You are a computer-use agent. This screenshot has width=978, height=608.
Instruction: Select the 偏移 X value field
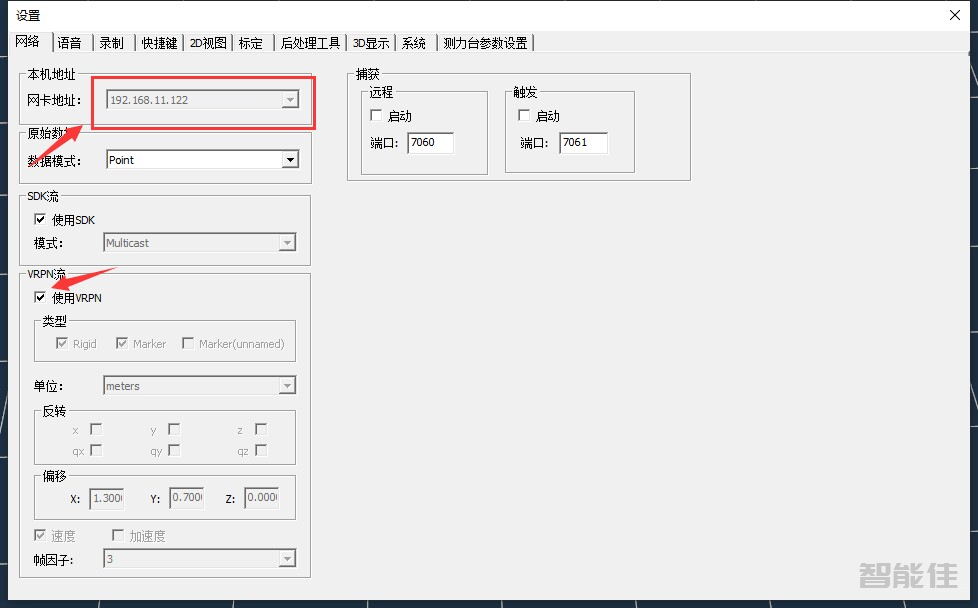pyautogui.click(x=107, y=497)
